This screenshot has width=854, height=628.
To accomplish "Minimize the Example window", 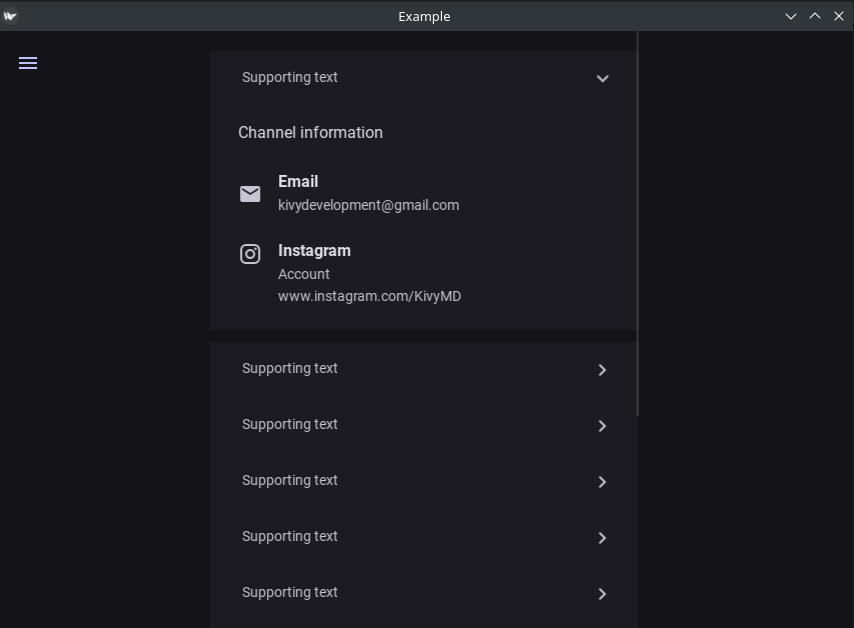I will (791, 16).
